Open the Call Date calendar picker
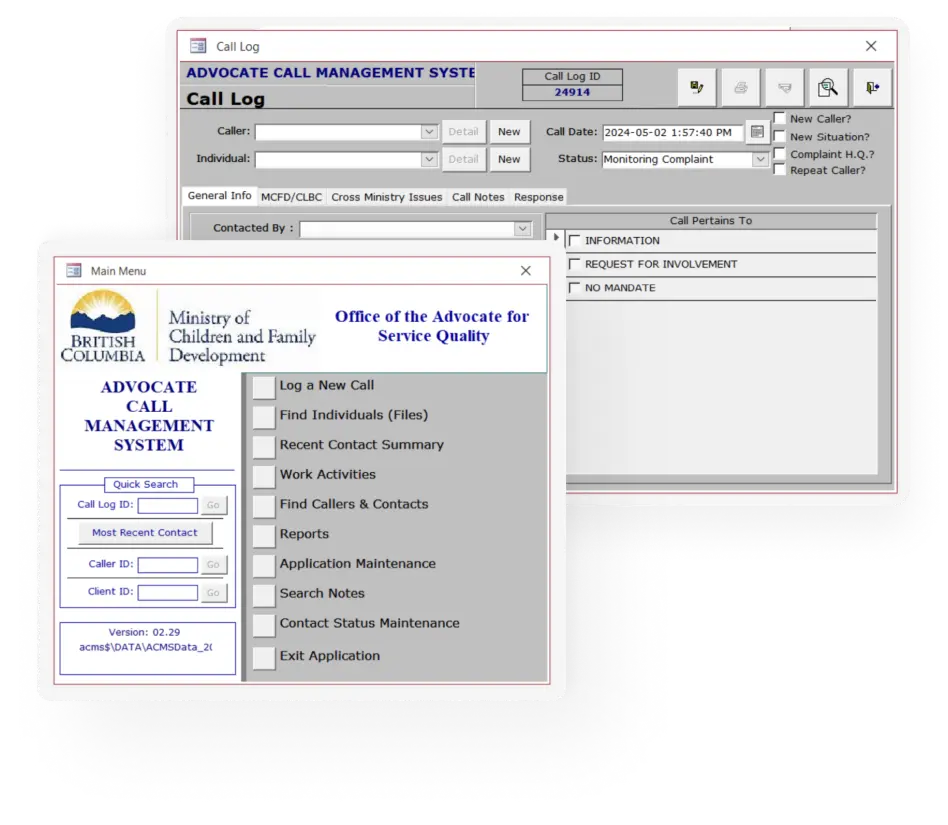This screenshot has width=948, height=825. [x=757, y=132]
